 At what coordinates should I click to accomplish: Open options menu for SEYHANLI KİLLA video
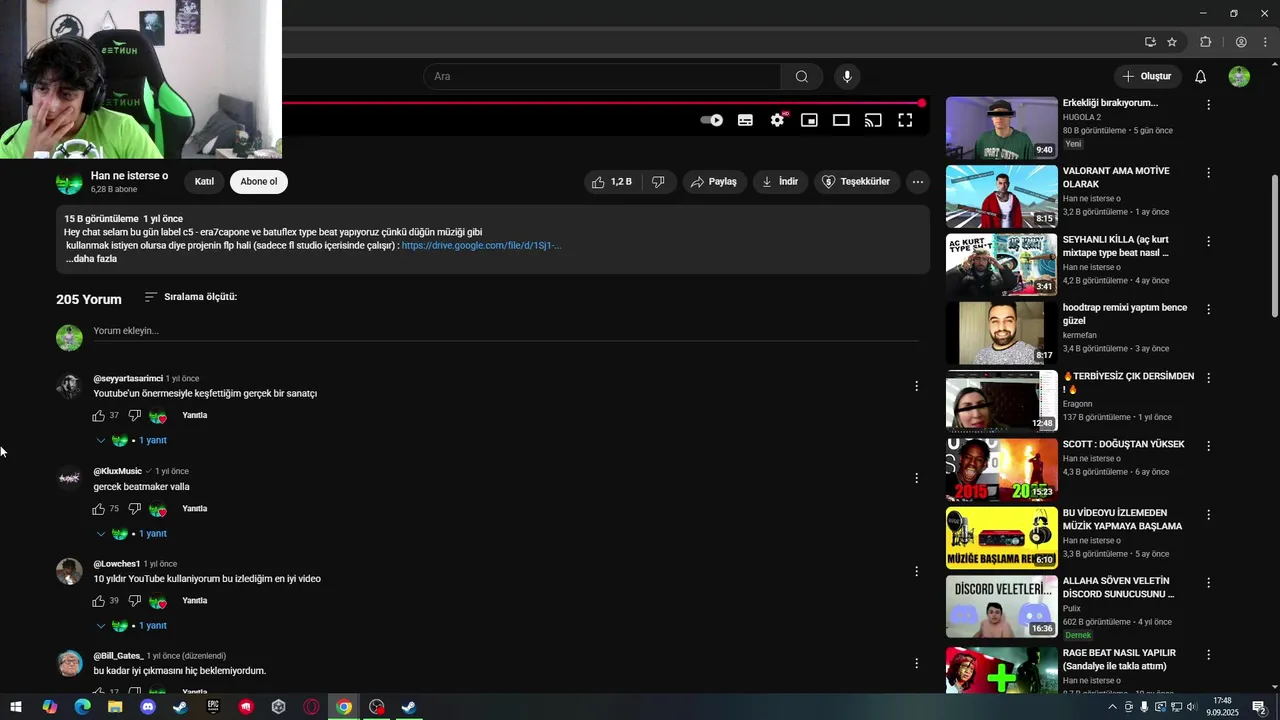[x=1208, y=241]
